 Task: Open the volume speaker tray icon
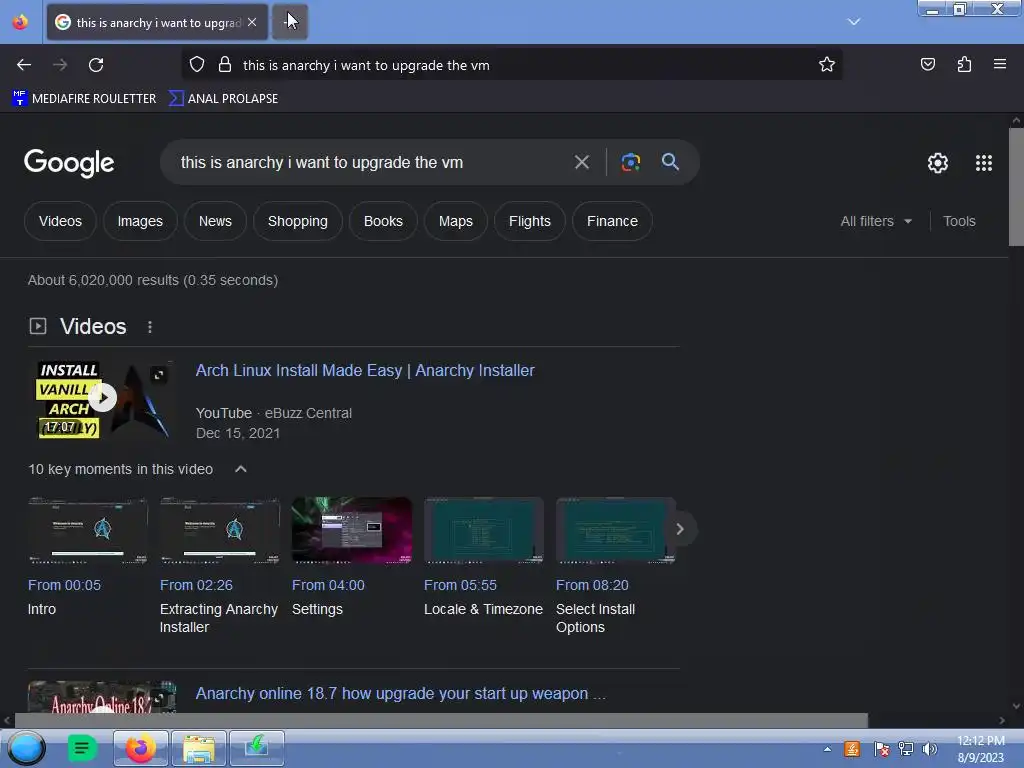pos(929,749)
